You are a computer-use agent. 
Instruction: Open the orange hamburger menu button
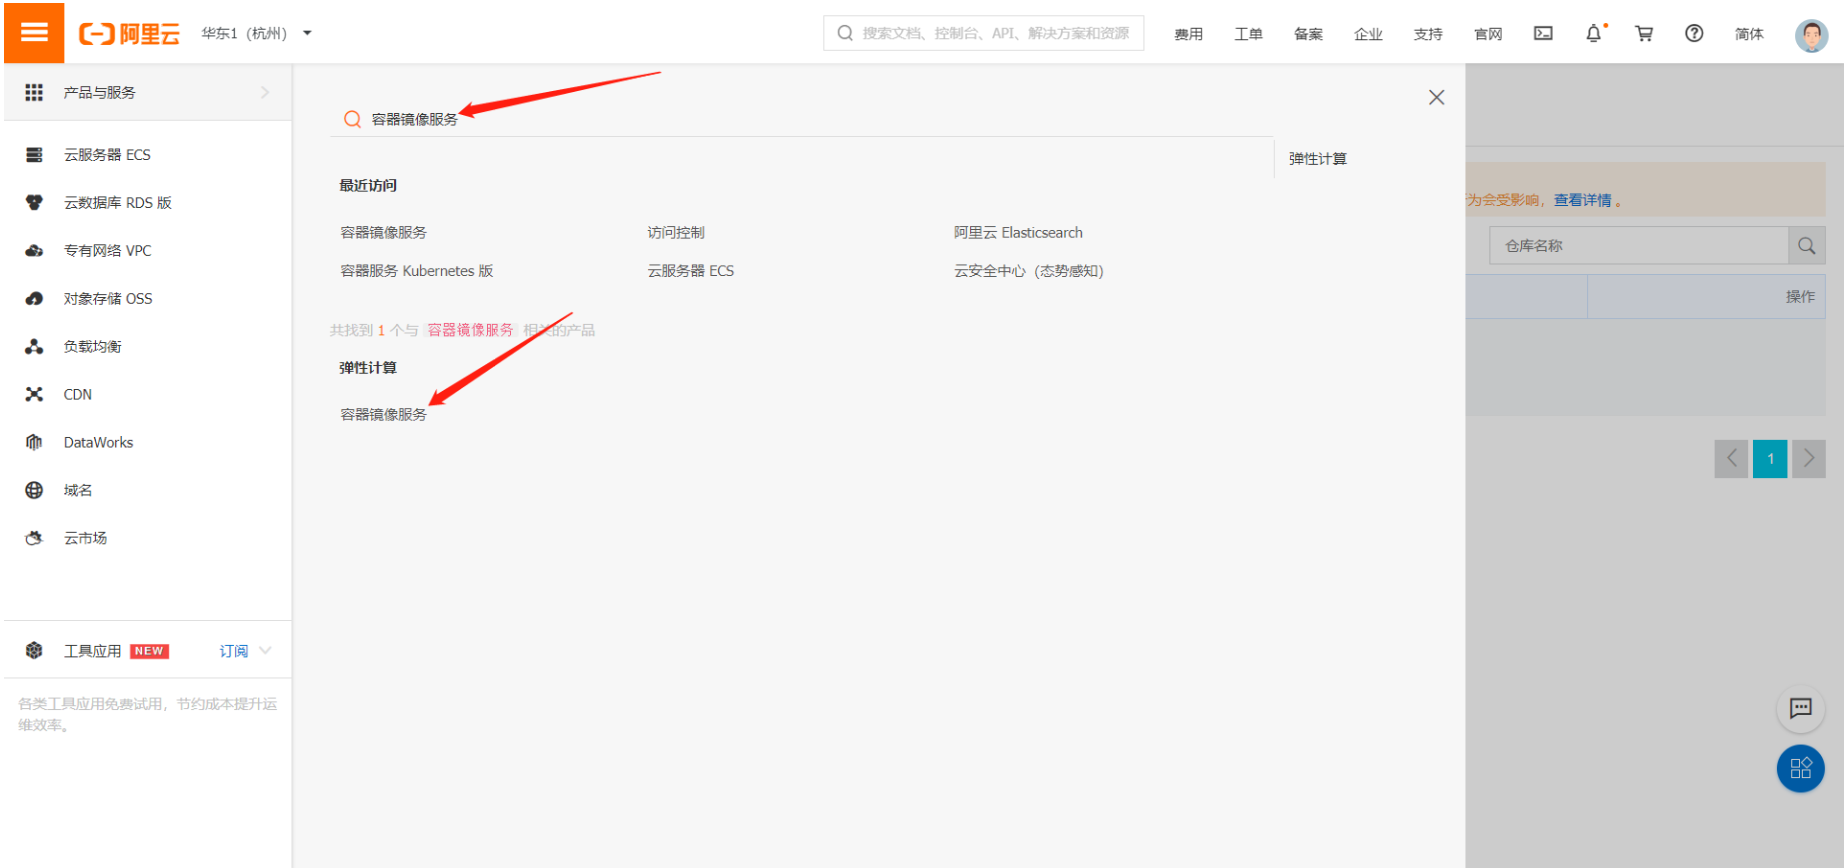point(34,32)
